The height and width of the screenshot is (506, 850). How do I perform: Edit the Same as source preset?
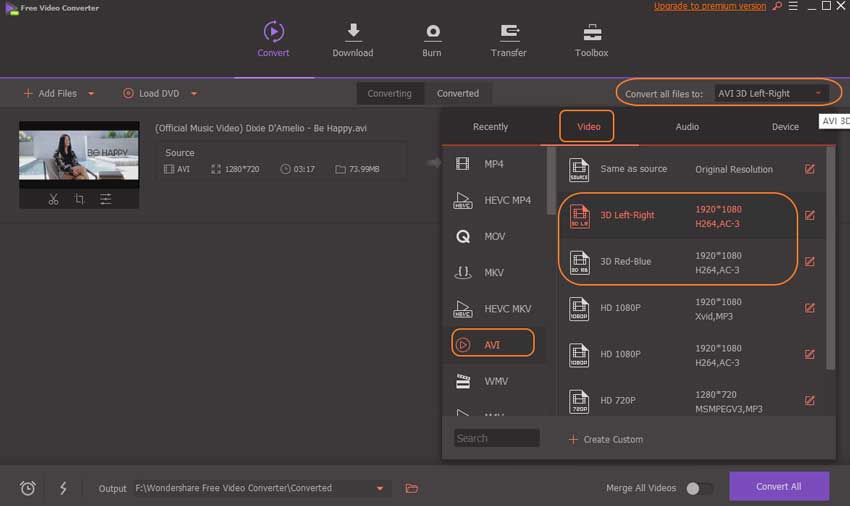click(x=809, y=169)
